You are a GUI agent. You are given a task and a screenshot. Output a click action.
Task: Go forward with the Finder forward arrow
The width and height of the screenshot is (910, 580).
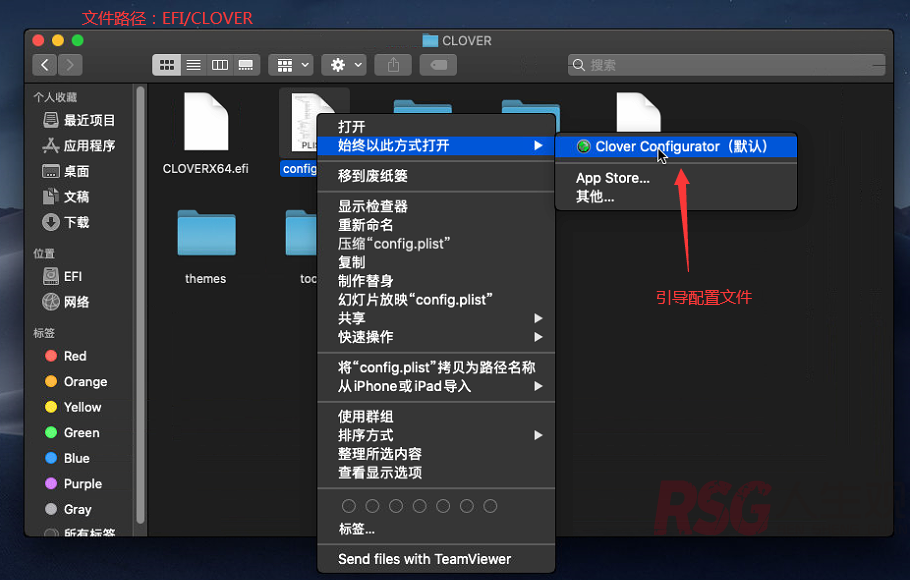pyautogui.click(x=70, y=65)
